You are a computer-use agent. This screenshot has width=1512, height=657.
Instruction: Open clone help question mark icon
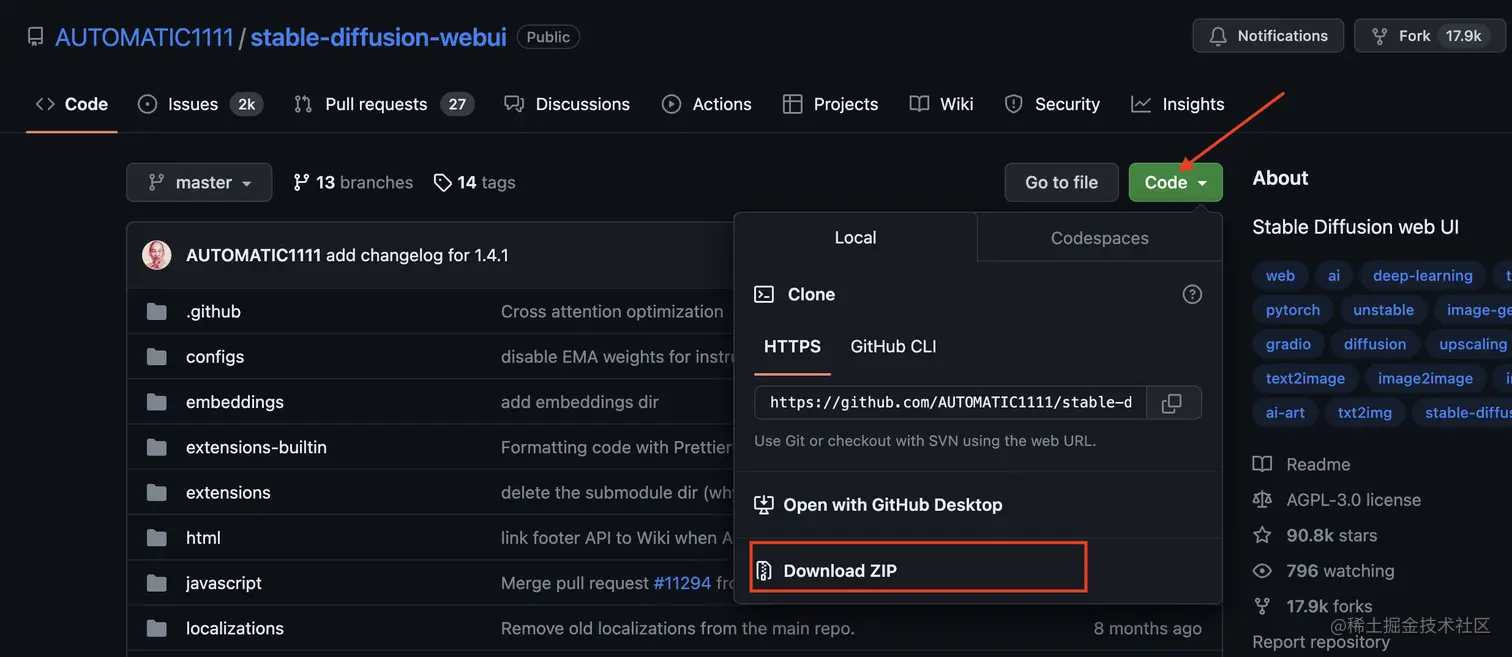pyautogui.click(x=1192, y=294)
